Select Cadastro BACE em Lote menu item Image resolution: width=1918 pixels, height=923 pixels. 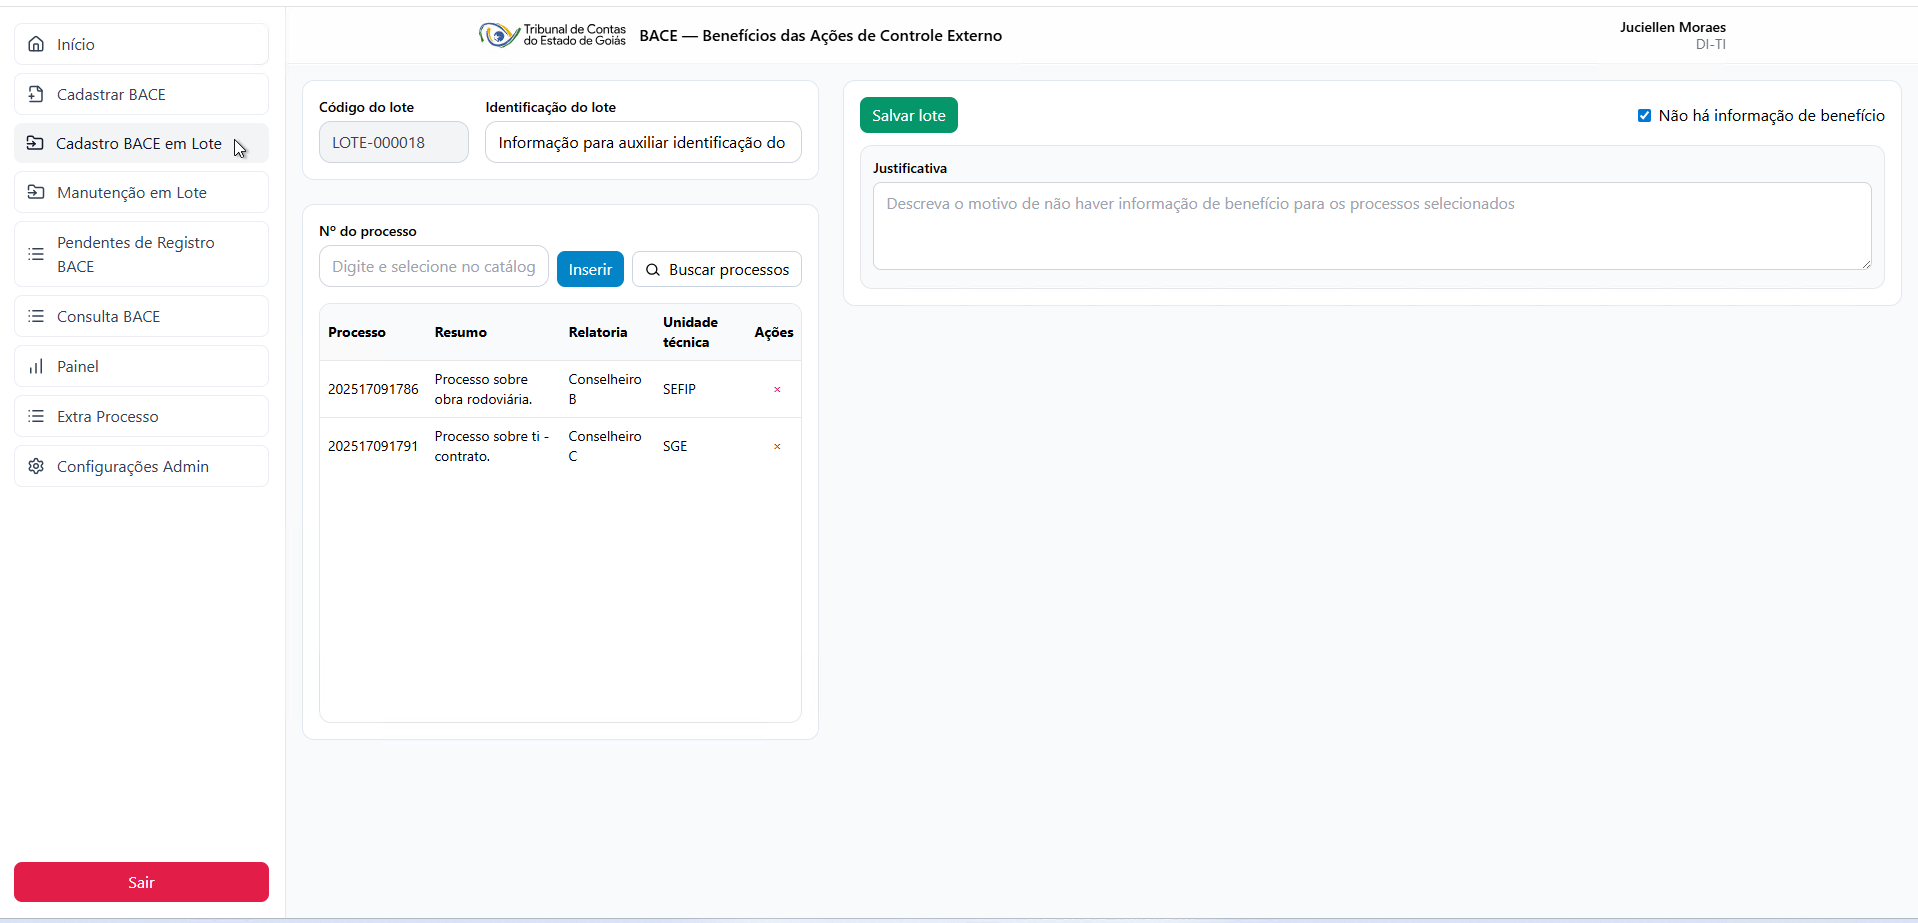coord(139,143)
